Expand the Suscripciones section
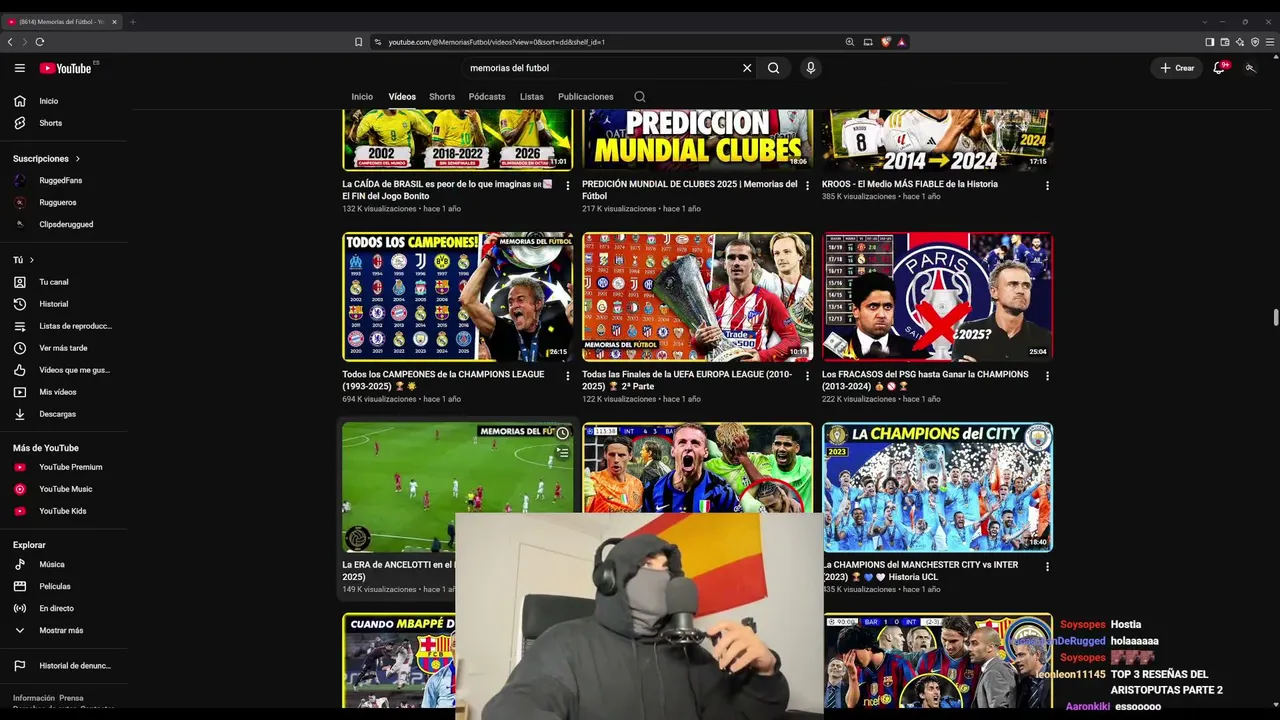1280x720 pixels. 46,159
